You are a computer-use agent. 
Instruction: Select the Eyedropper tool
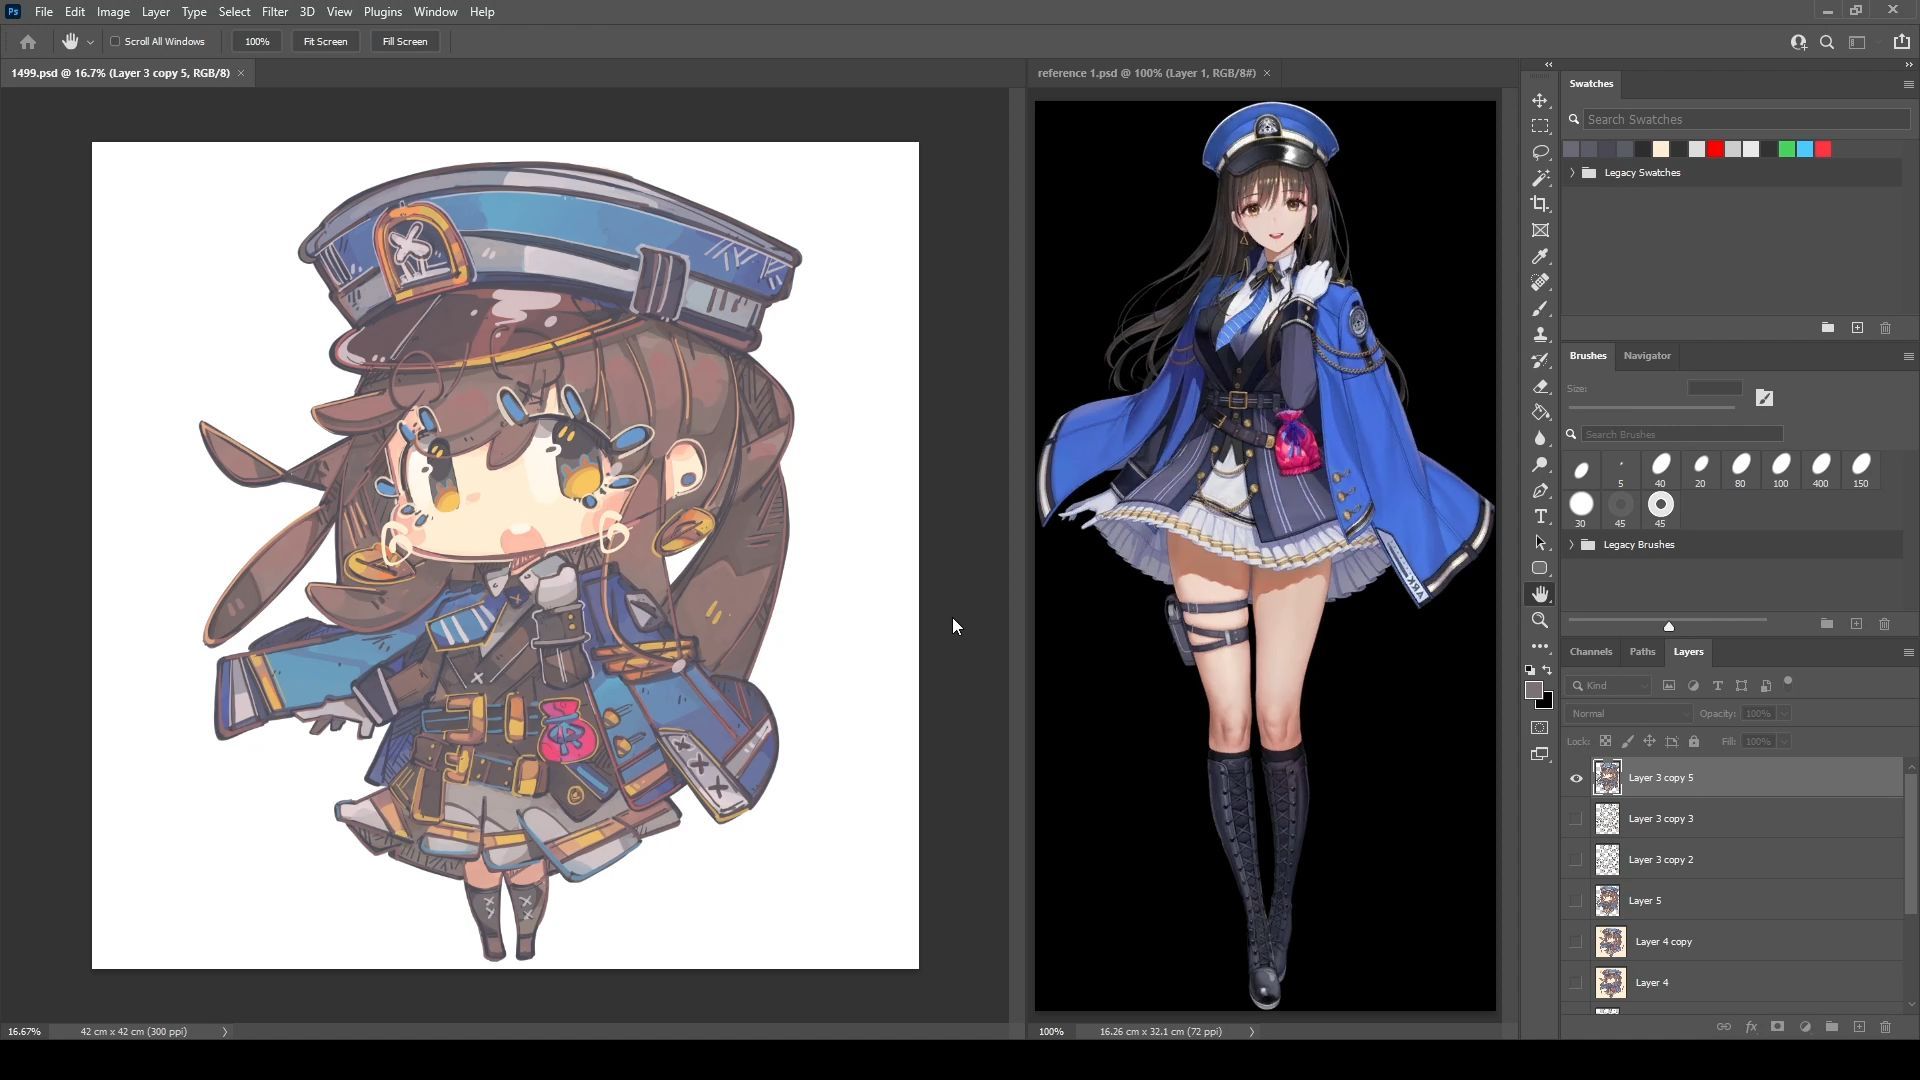tap(1540, 257)
